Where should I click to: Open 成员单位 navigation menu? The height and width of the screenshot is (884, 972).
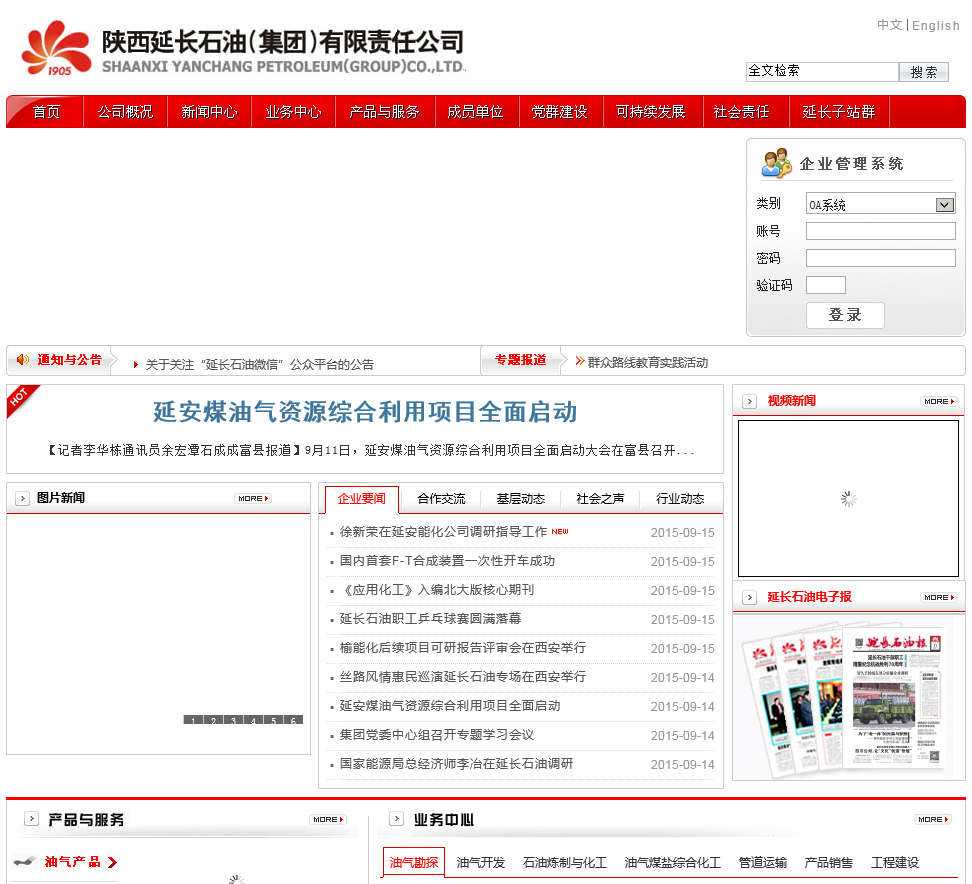click(475, 112)
